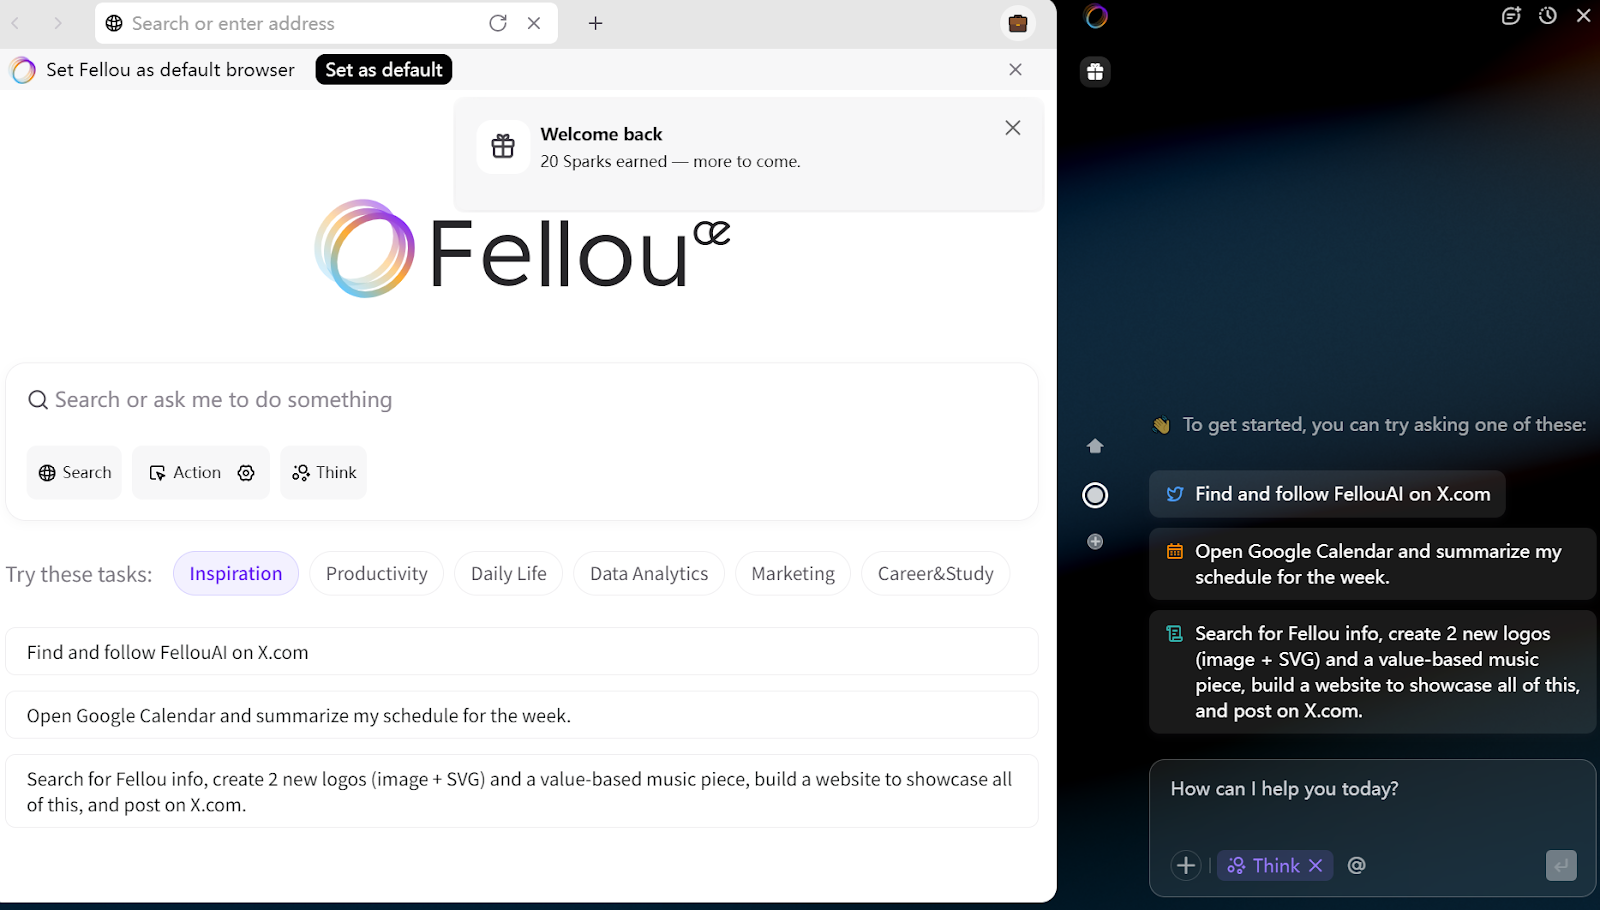Switch to the Daily Life category
1600x910 pixels.
[x=508, y=573]
